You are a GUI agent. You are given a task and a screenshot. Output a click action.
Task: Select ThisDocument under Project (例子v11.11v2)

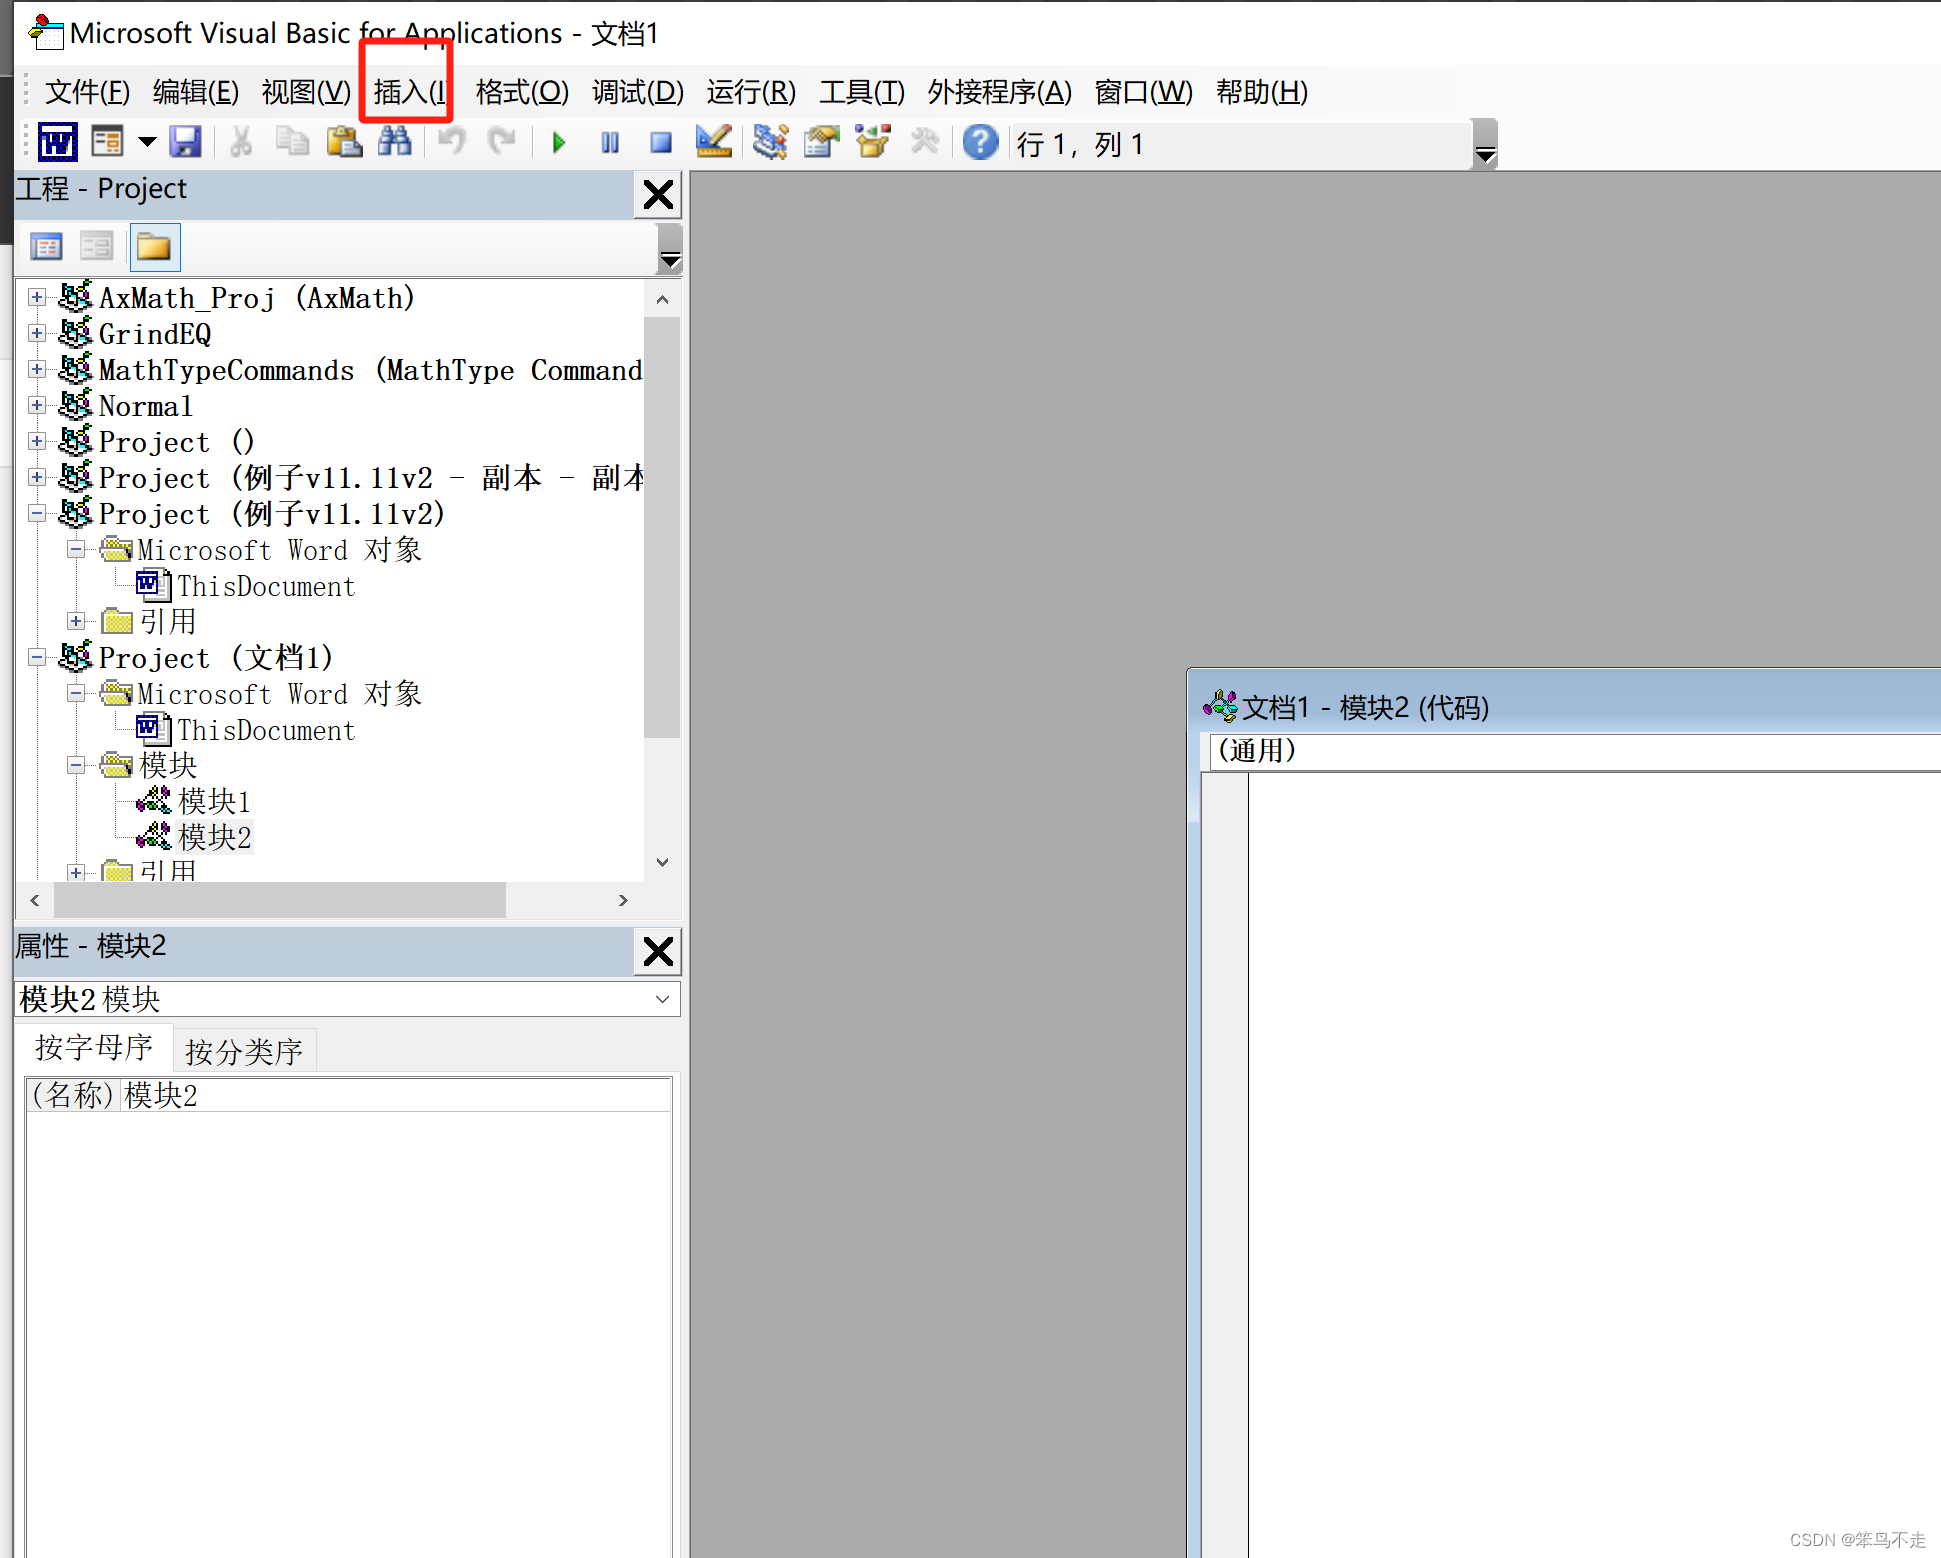pos(266,586)
